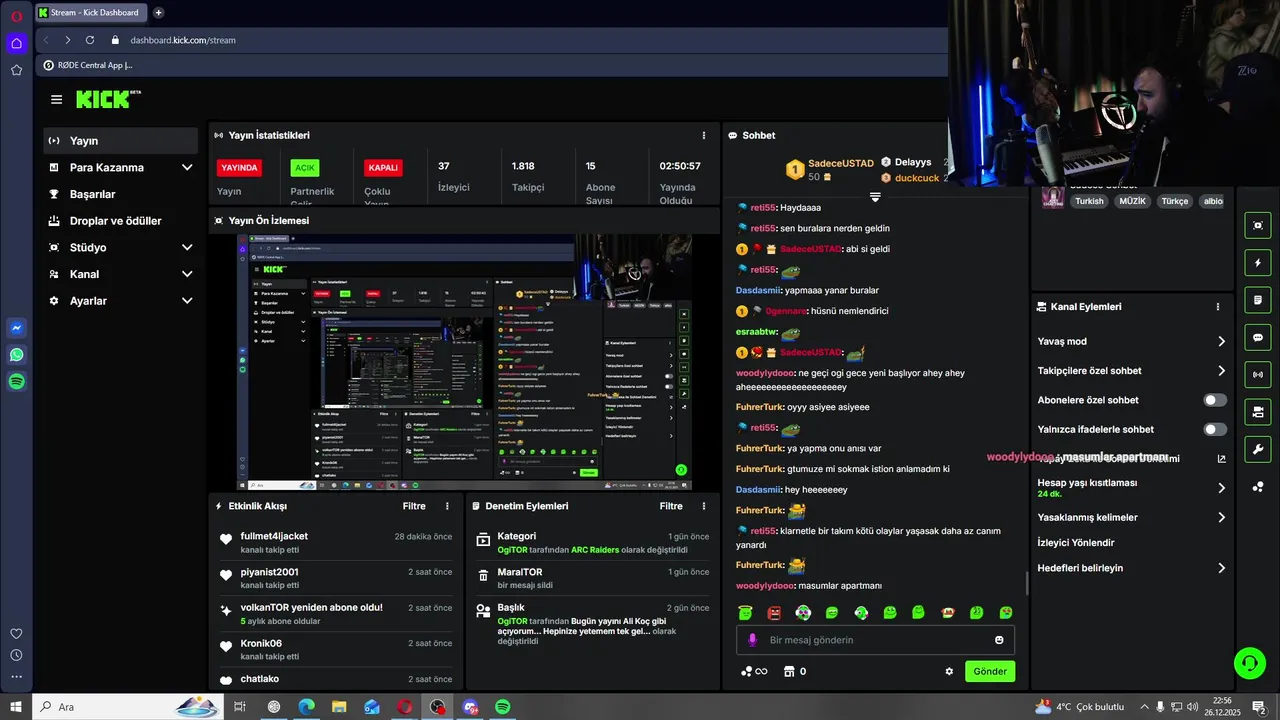Screen dimensions: 1280x720
Task: Click the green Gönder button
Action: pyautogui.click(x=990, y=671)
